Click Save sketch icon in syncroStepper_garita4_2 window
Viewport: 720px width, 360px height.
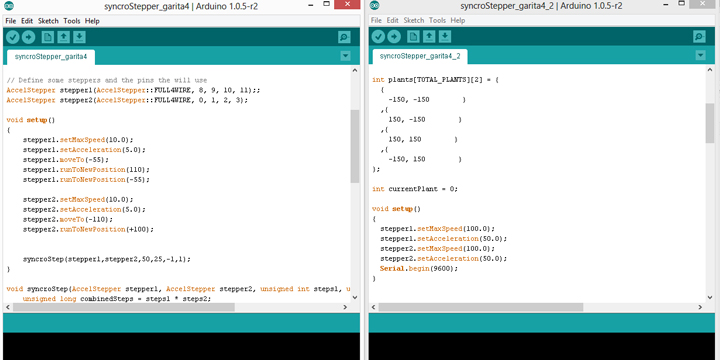(445, 36)
